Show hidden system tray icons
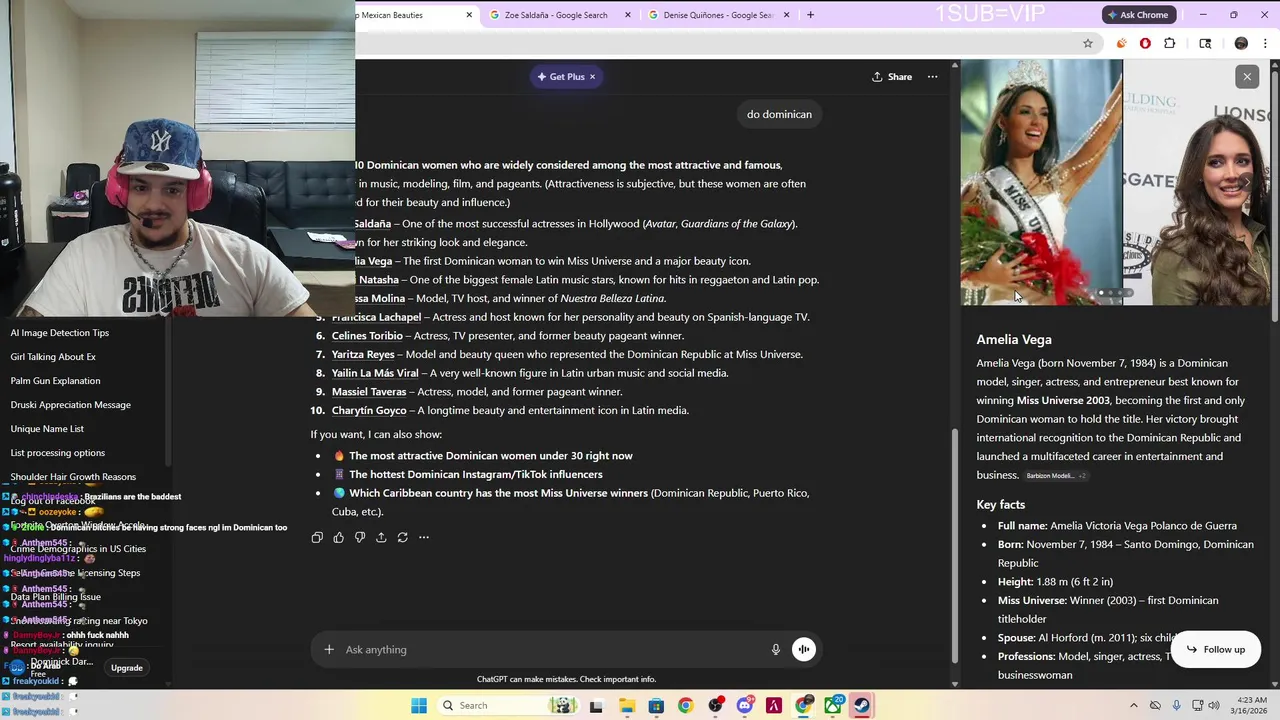Image resolution: width=1280 pixels, height=720 pixels. click(1134, 706)
